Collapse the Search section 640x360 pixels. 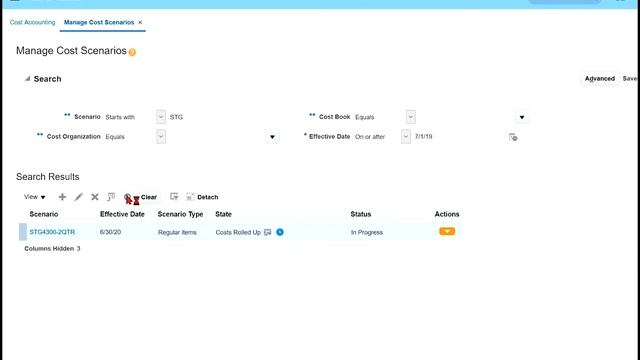pyautogui.click(x=27, y=79)
